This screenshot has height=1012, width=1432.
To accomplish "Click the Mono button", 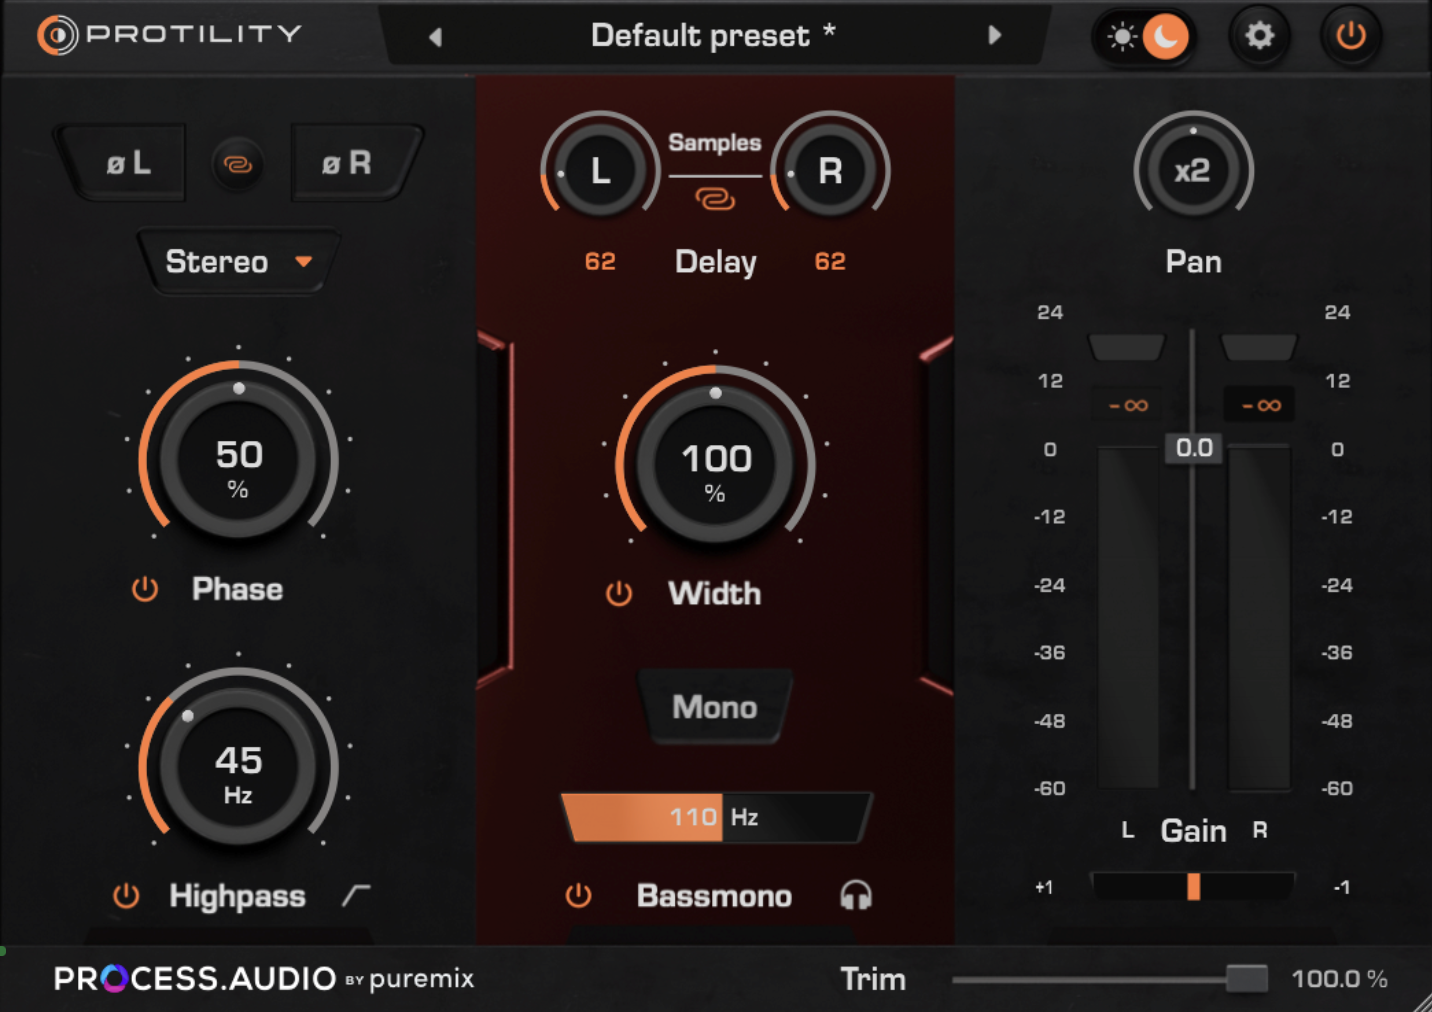I will click(x=715, y=707).
